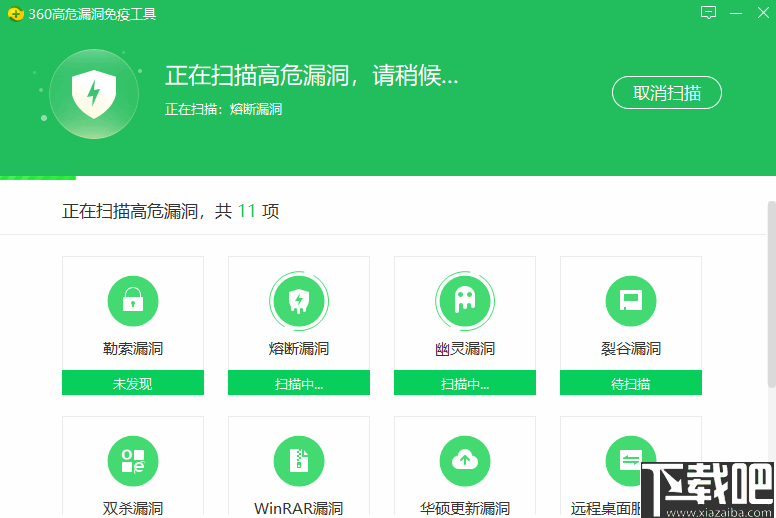Click the 正在扫描高危漏洞，请稍候 heading
The height and width of the screenshot is (518, 776).
pyautogui.click(x=312, y=76)
